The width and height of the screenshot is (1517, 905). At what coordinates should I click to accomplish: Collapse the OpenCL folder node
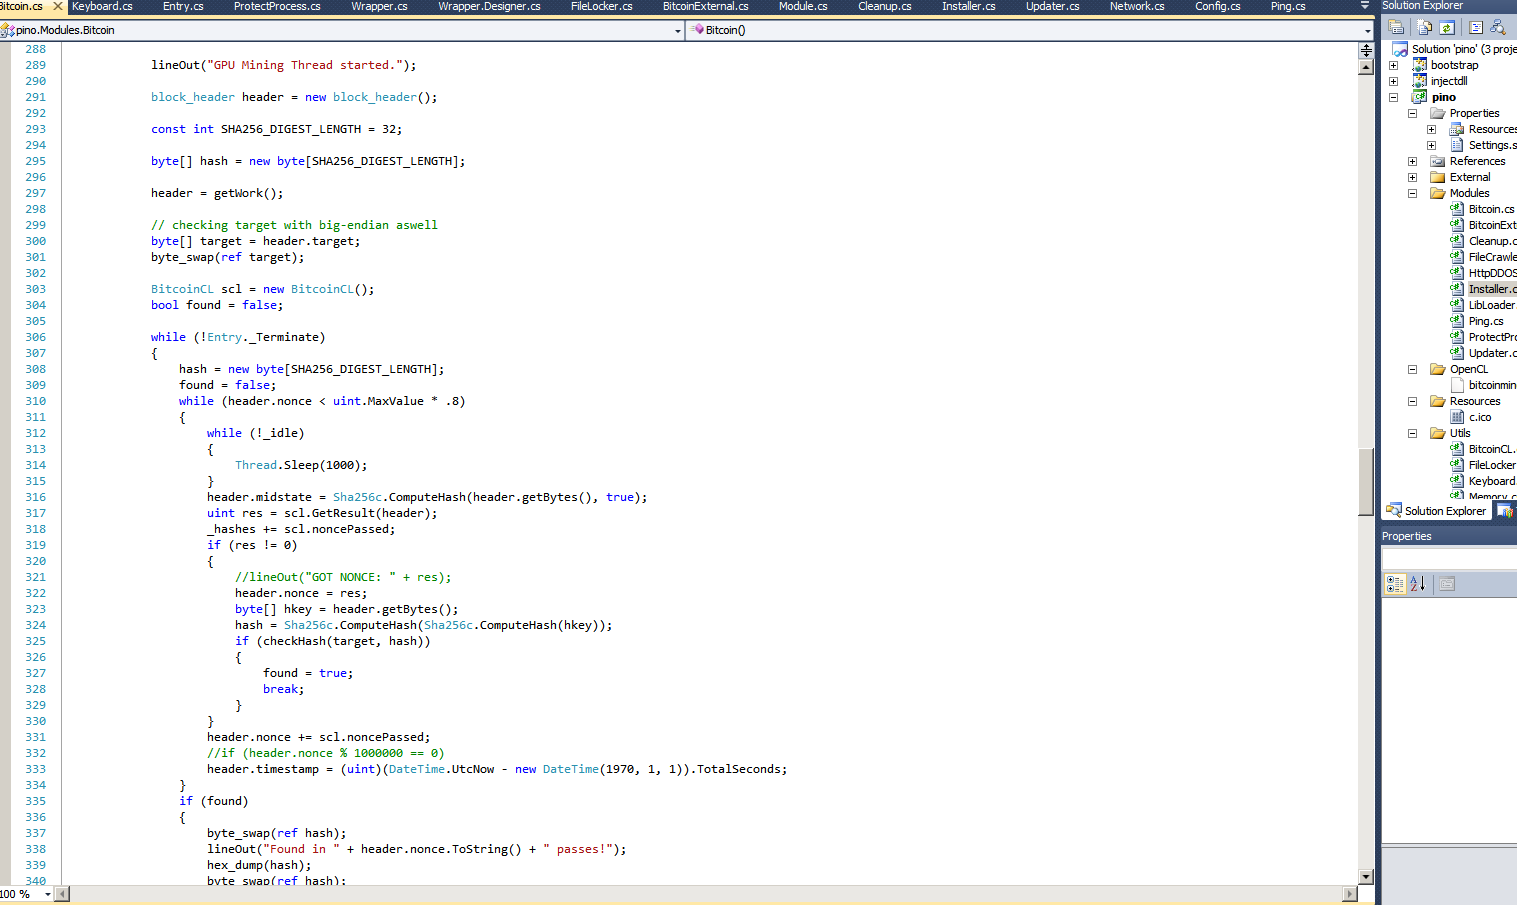tap(1412, 369)
